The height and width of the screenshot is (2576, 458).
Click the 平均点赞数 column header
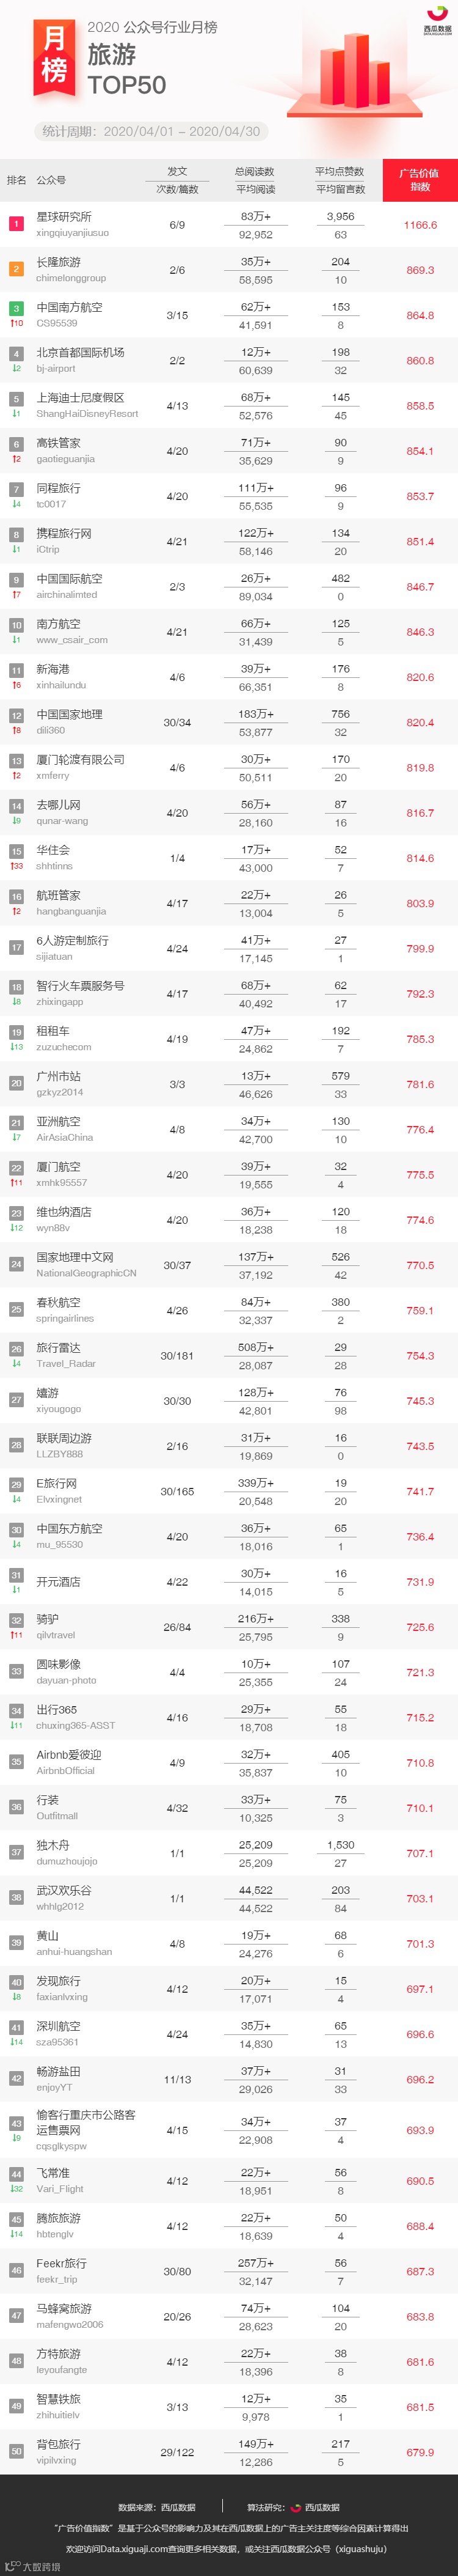pos(340,172)
